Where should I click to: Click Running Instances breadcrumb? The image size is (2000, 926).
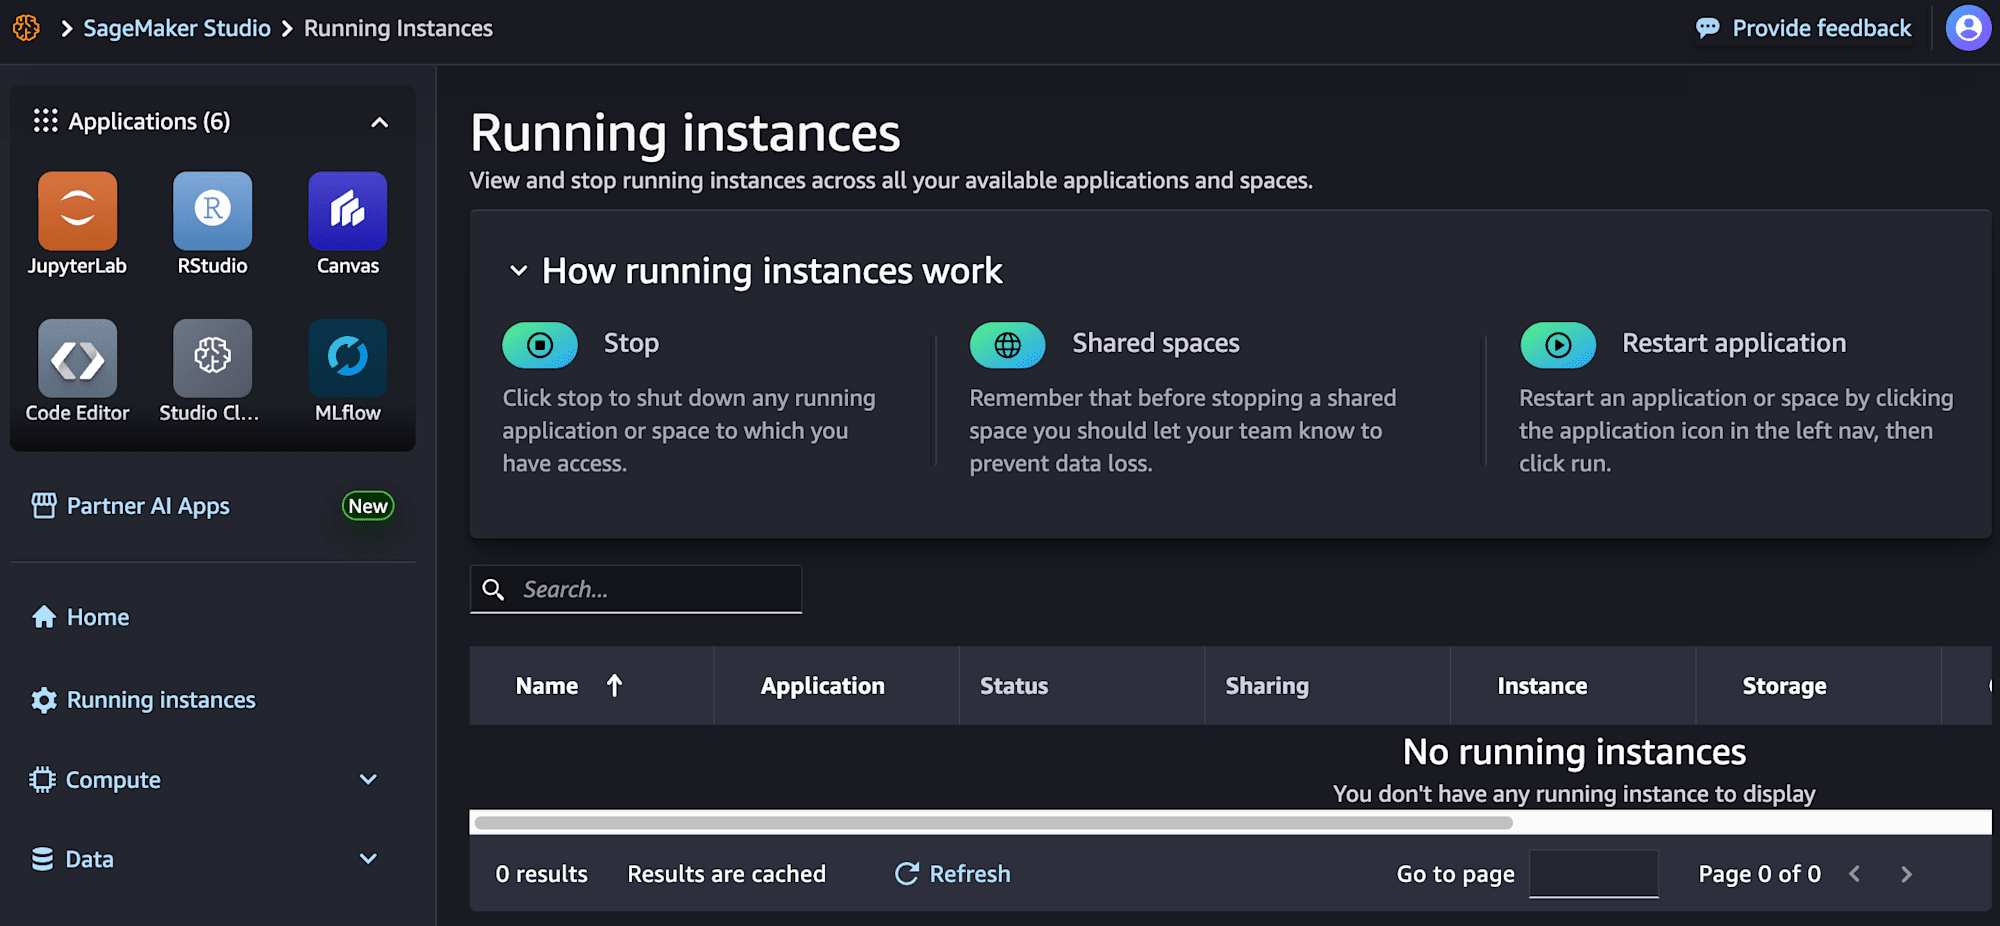pos(398,28)
